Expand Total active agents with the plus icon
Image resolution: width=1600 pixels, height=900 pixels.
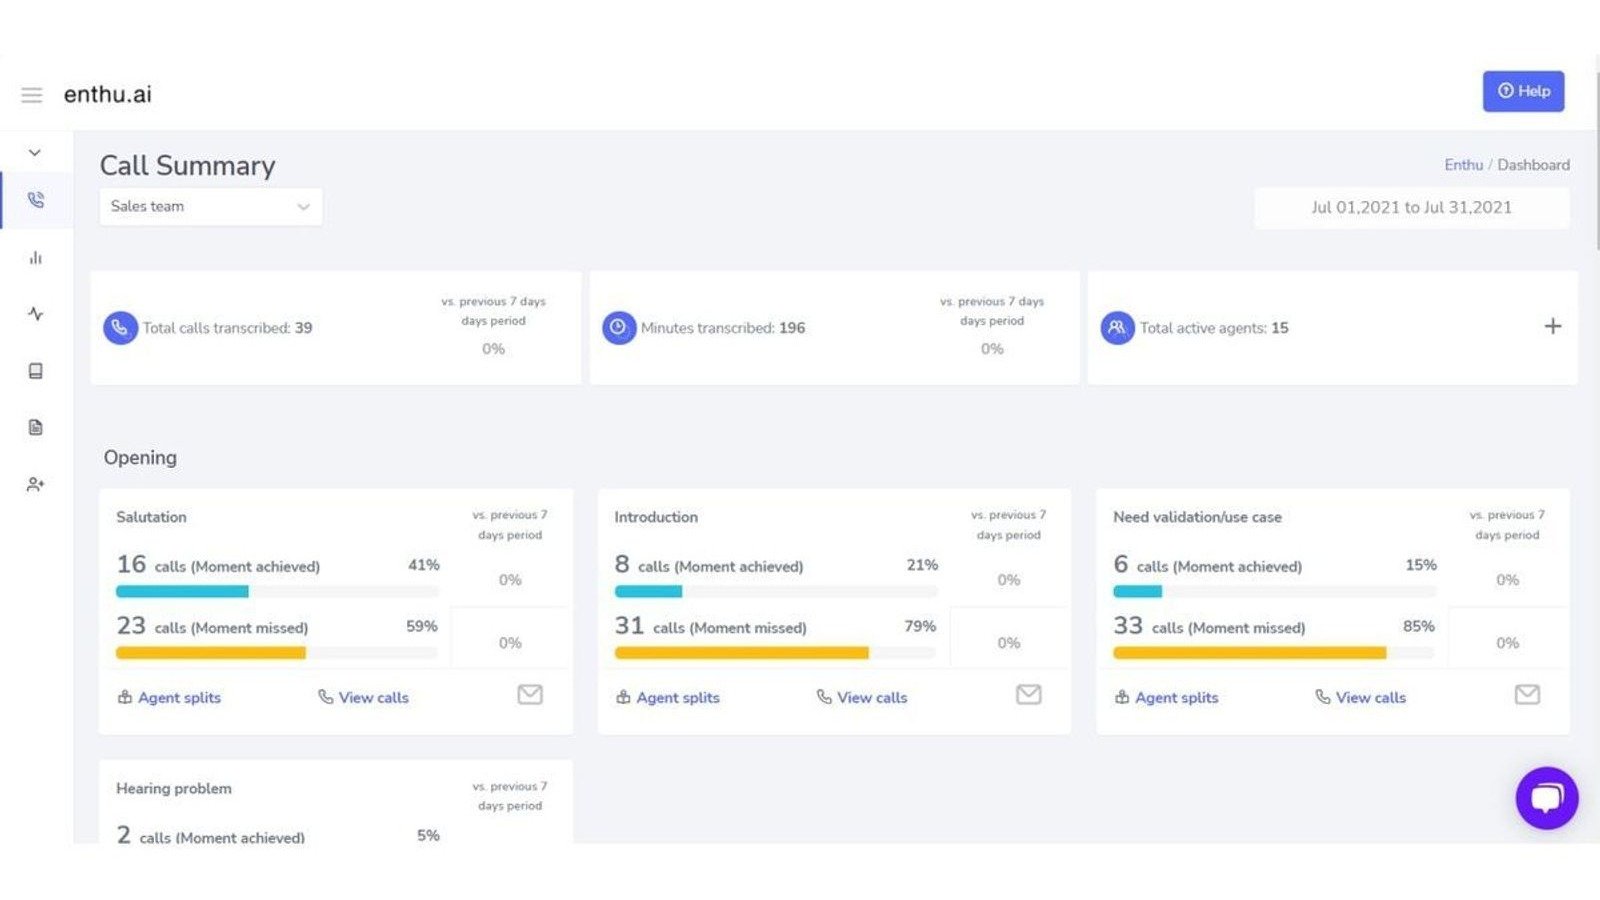click(x=1553, y=326)
